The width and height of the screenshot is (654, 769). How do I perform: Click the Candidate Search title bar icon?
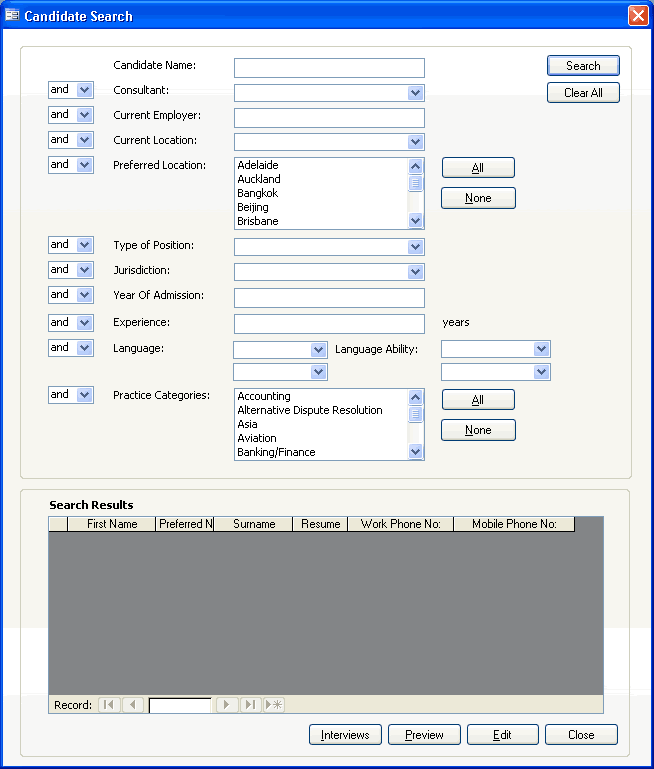(x=12, y=16)
